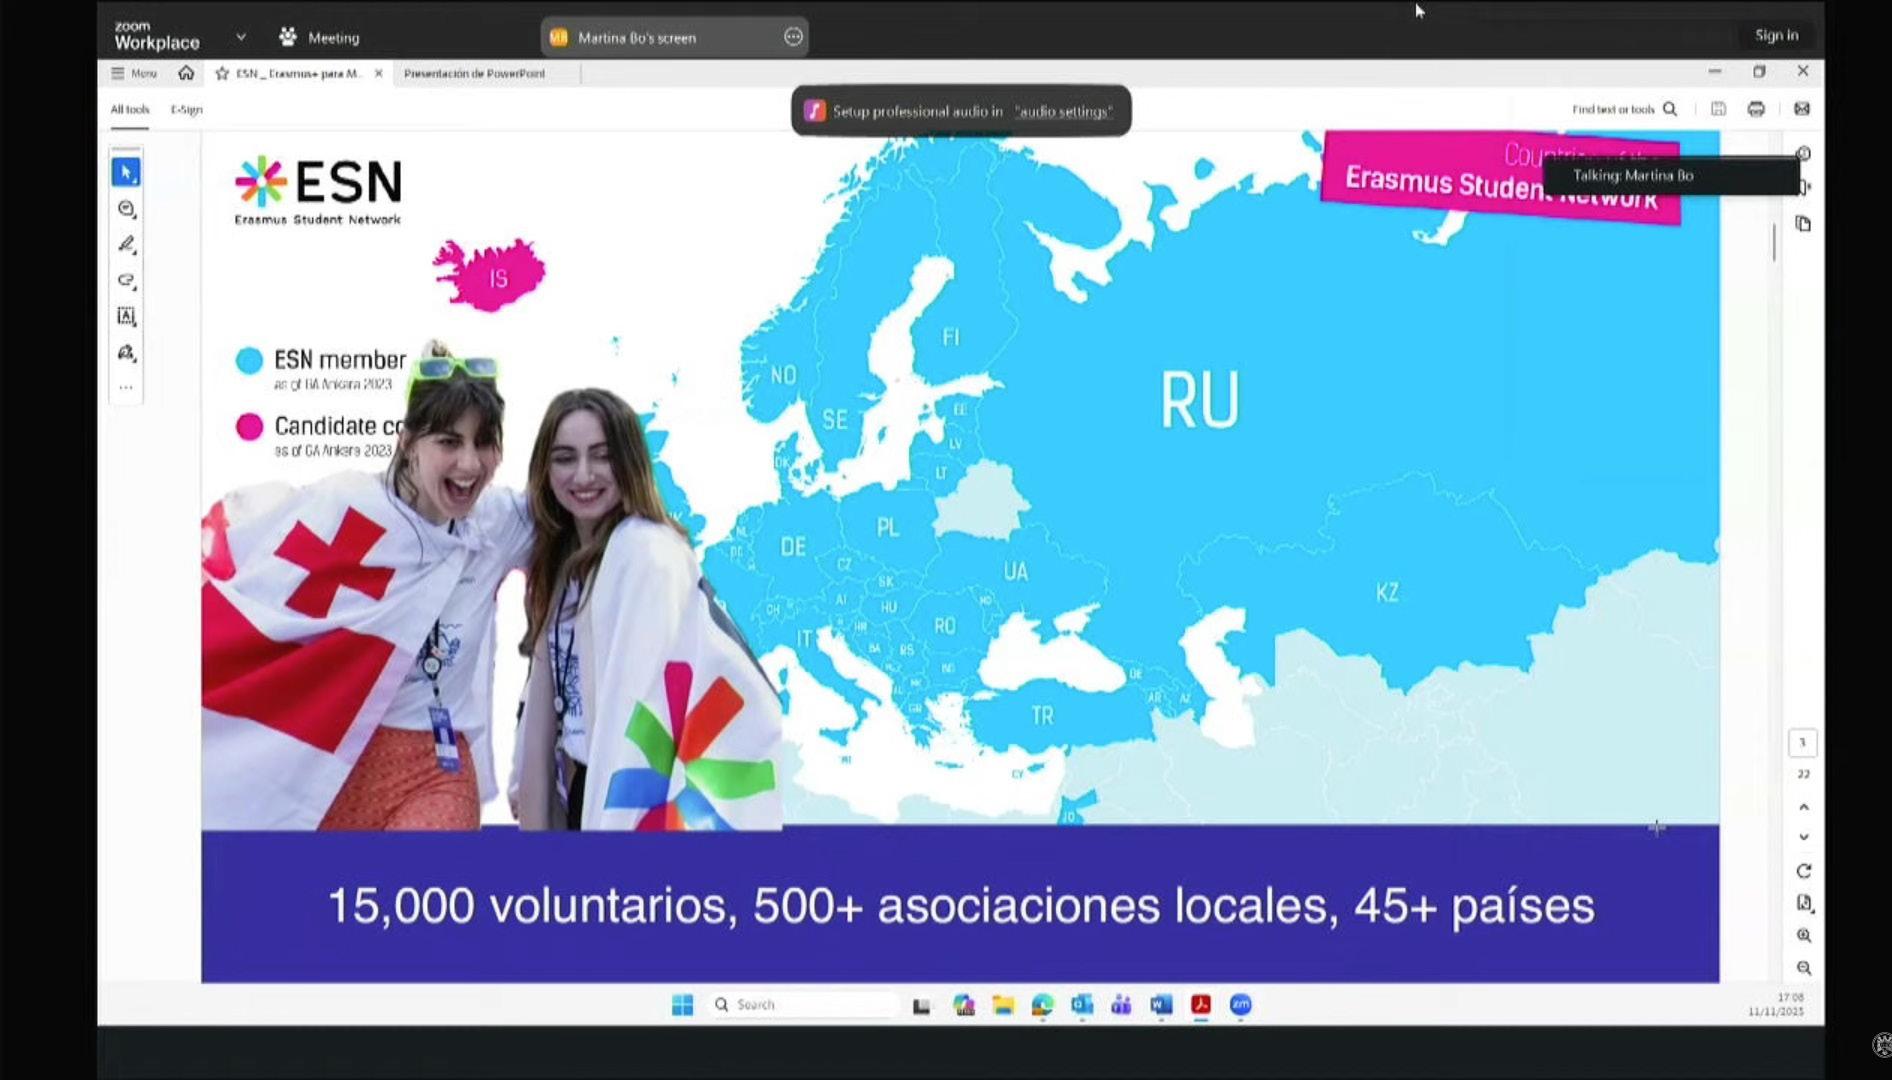
Task: Show more tools via the three-dot icon
Action: pos(126,387)
